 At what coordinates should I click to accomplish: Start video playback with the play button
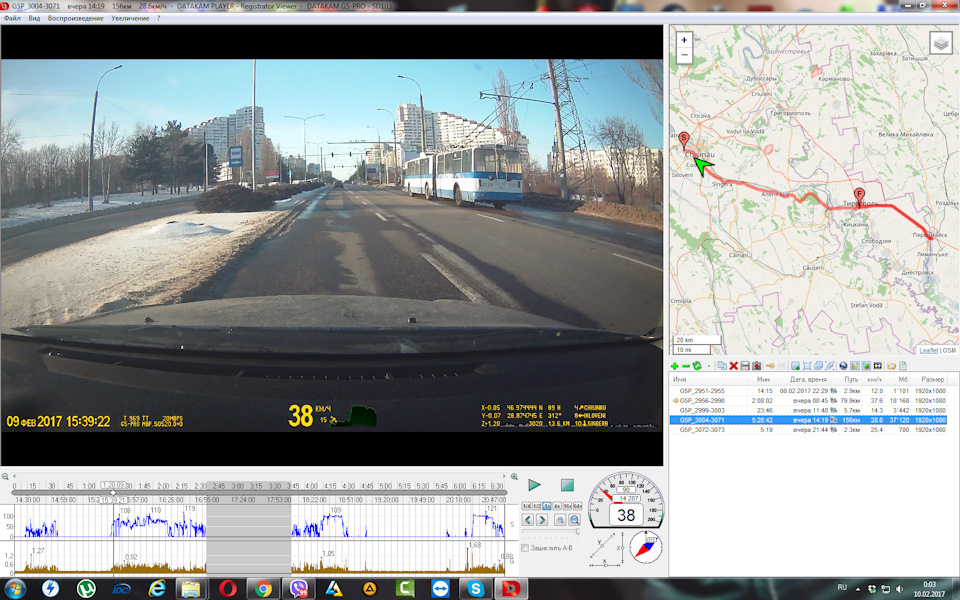[534, 485]
